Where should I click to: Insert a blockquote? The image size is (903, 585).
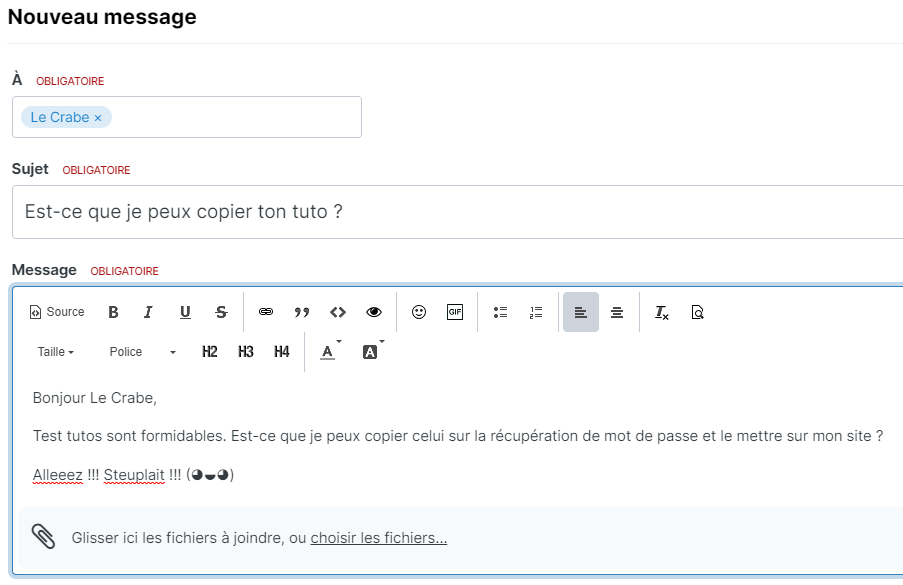(302, 312)
